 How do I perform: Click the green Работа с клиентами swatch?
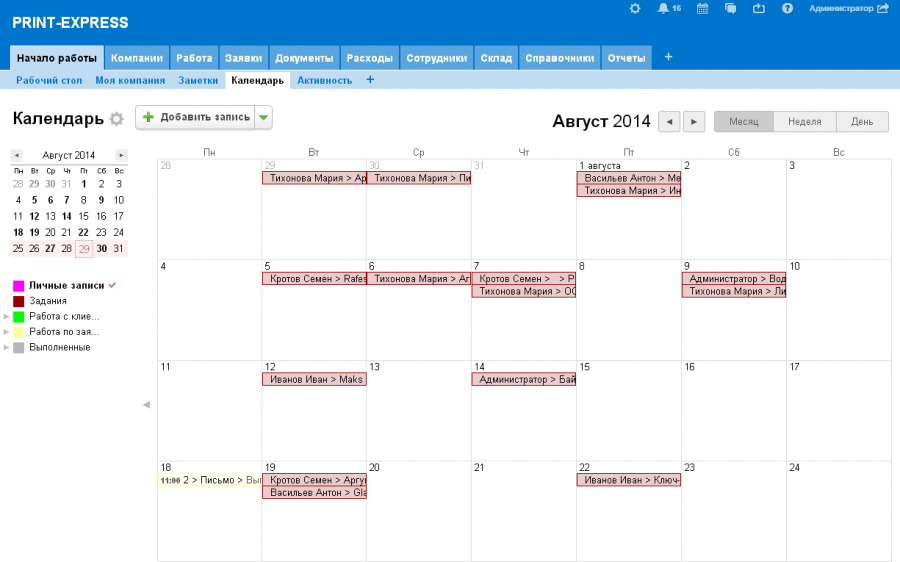18,316
